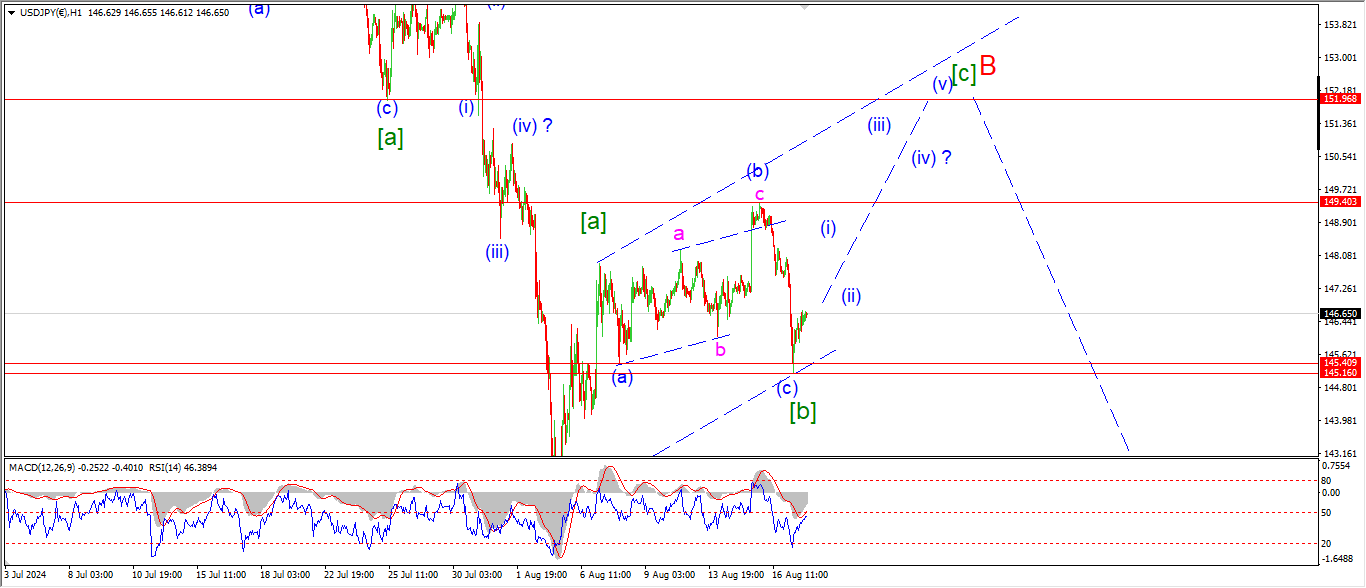The image size is (1366, 588).
Task: Select the blue (b) wave label
Action: pos(759,170)
